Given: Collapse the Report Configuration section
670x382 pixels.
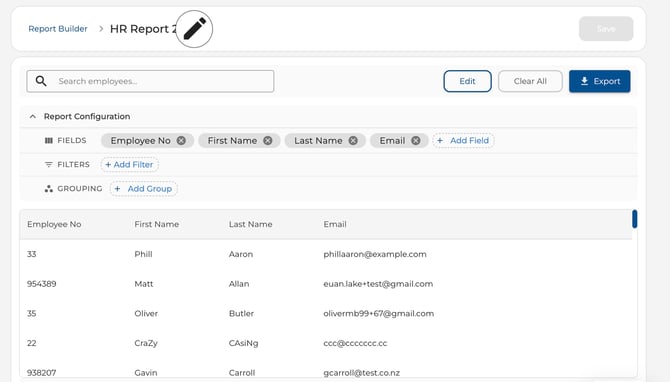Looking at the screenshot, I should tap(32, 116).
